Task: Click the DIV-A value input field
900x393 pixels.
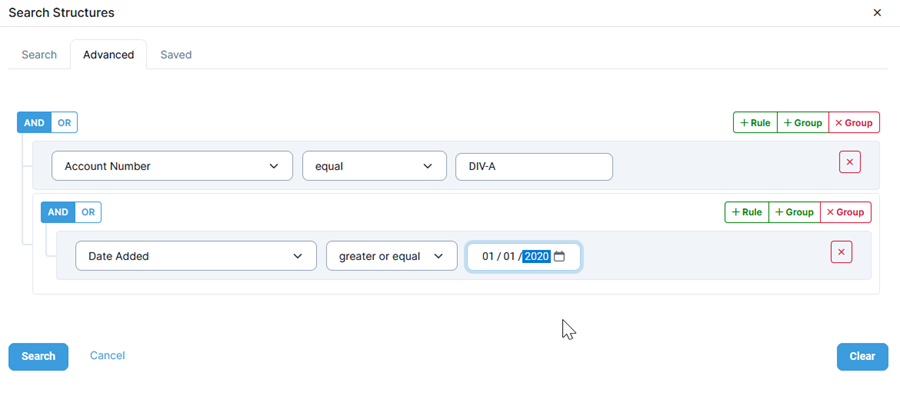Action: [534, 166]
